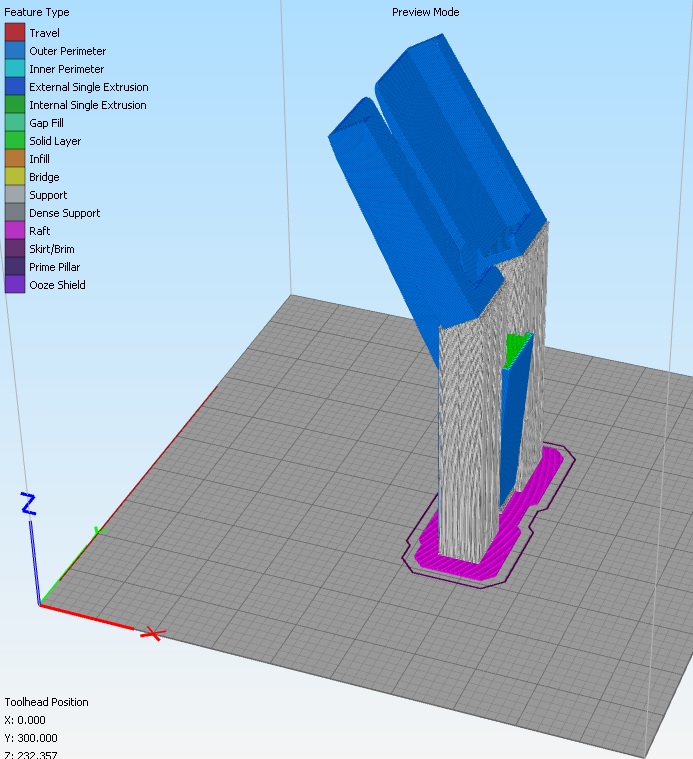The height and width of the screenshot is (759, 693).
Task: Click the 'External Single Extrusion' label
Action: pyautogui.click(x=89, y=87)
